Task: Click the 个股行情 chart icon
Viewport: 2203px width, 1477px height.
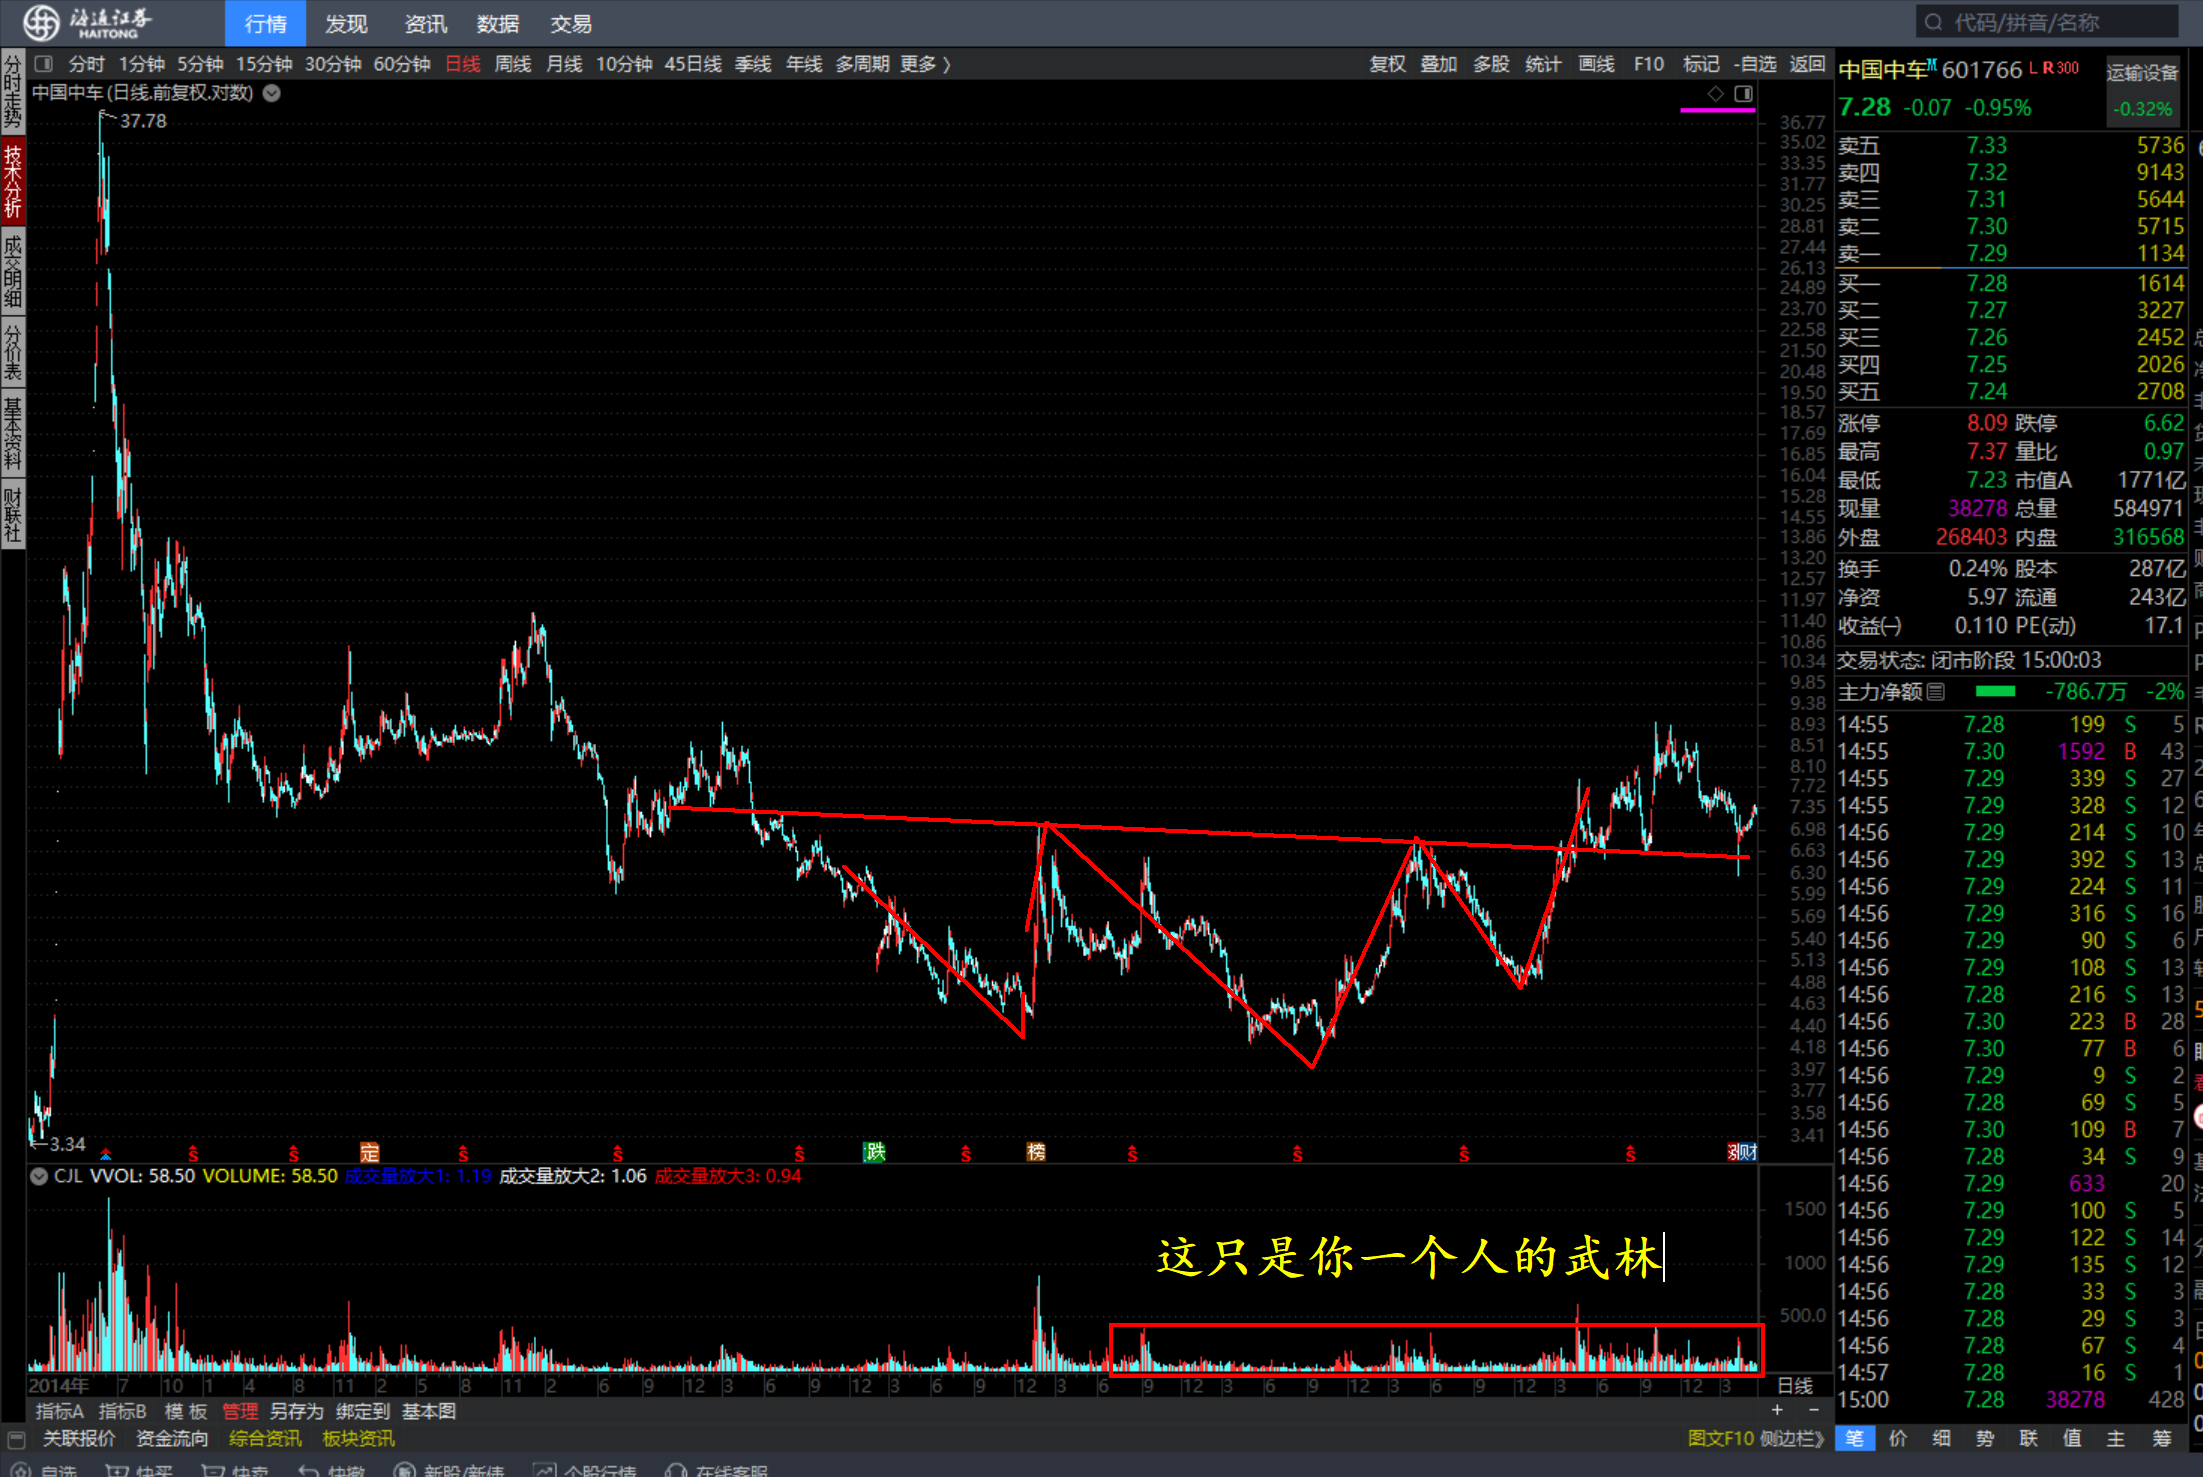Action: (x=545, y=1470)
